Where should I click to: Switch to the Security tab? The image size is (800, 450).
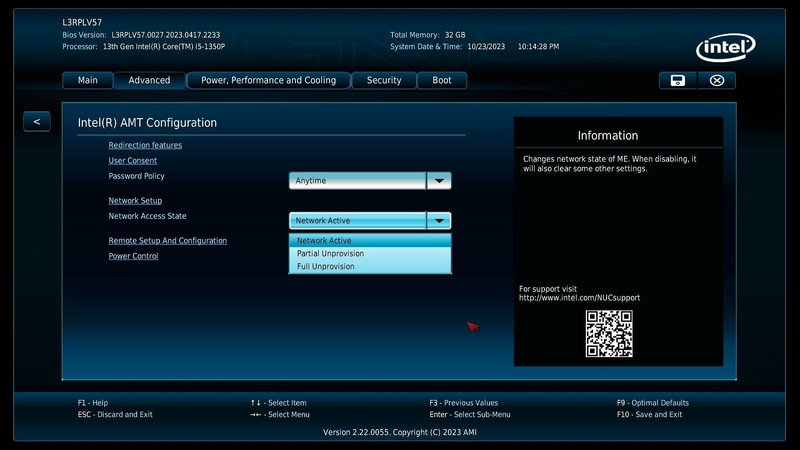click(384, 80)
